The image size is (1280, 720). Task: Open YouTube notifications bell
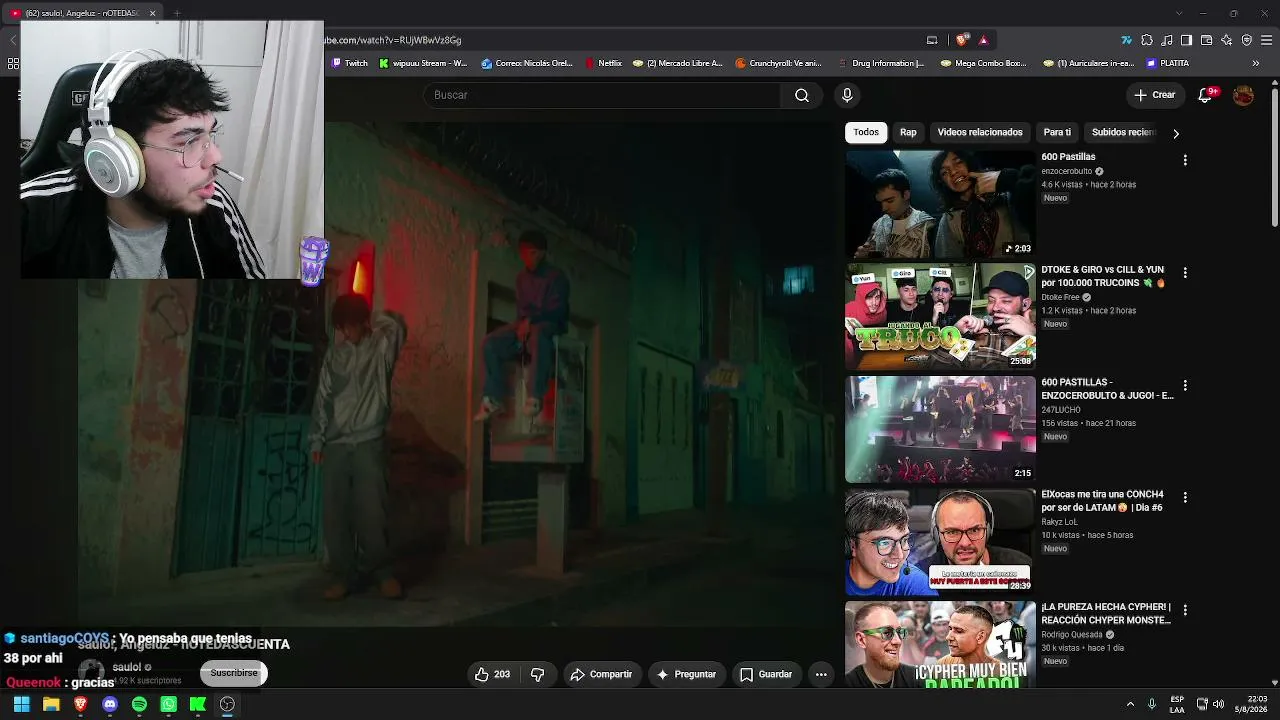(1208, 95)
